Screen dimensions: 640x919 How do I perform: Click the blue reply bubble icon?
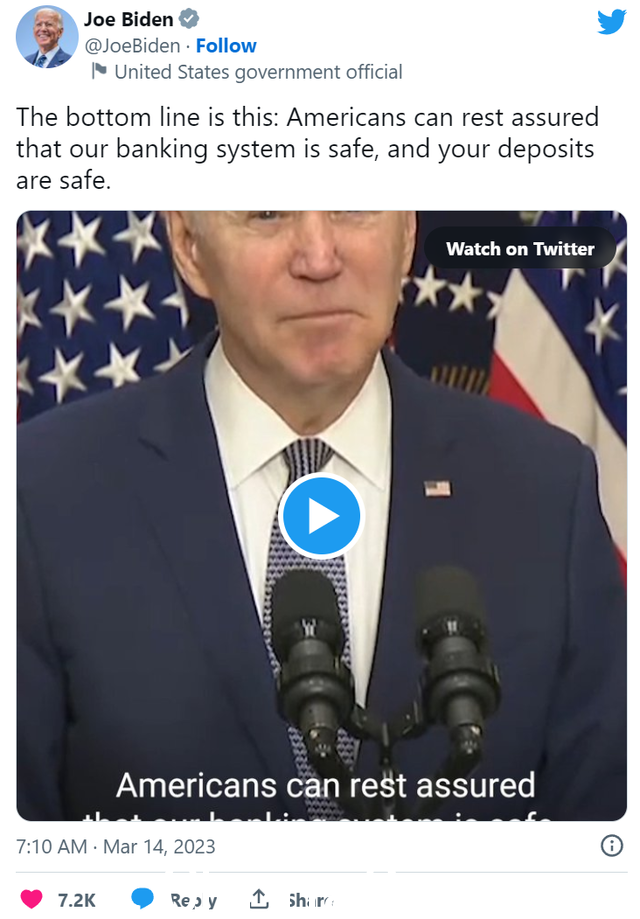point(142,898)
